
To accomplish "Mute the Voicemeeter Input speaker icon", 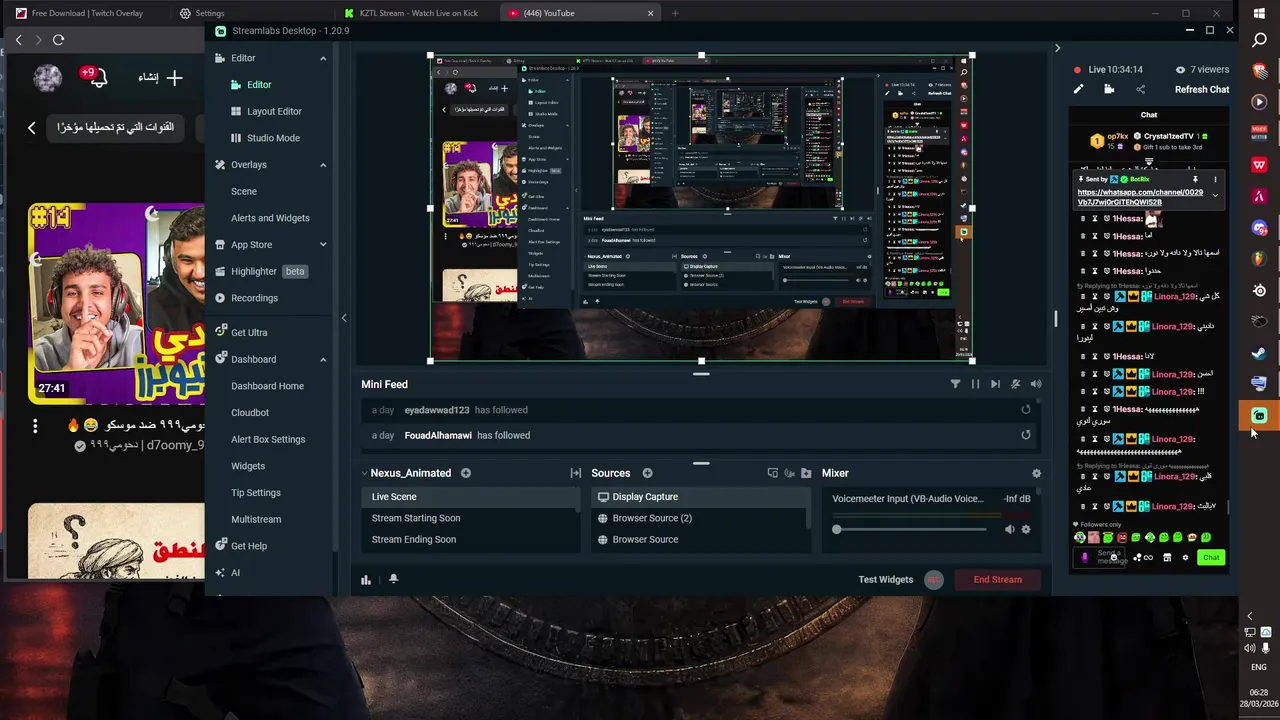I will (1009, 530).
